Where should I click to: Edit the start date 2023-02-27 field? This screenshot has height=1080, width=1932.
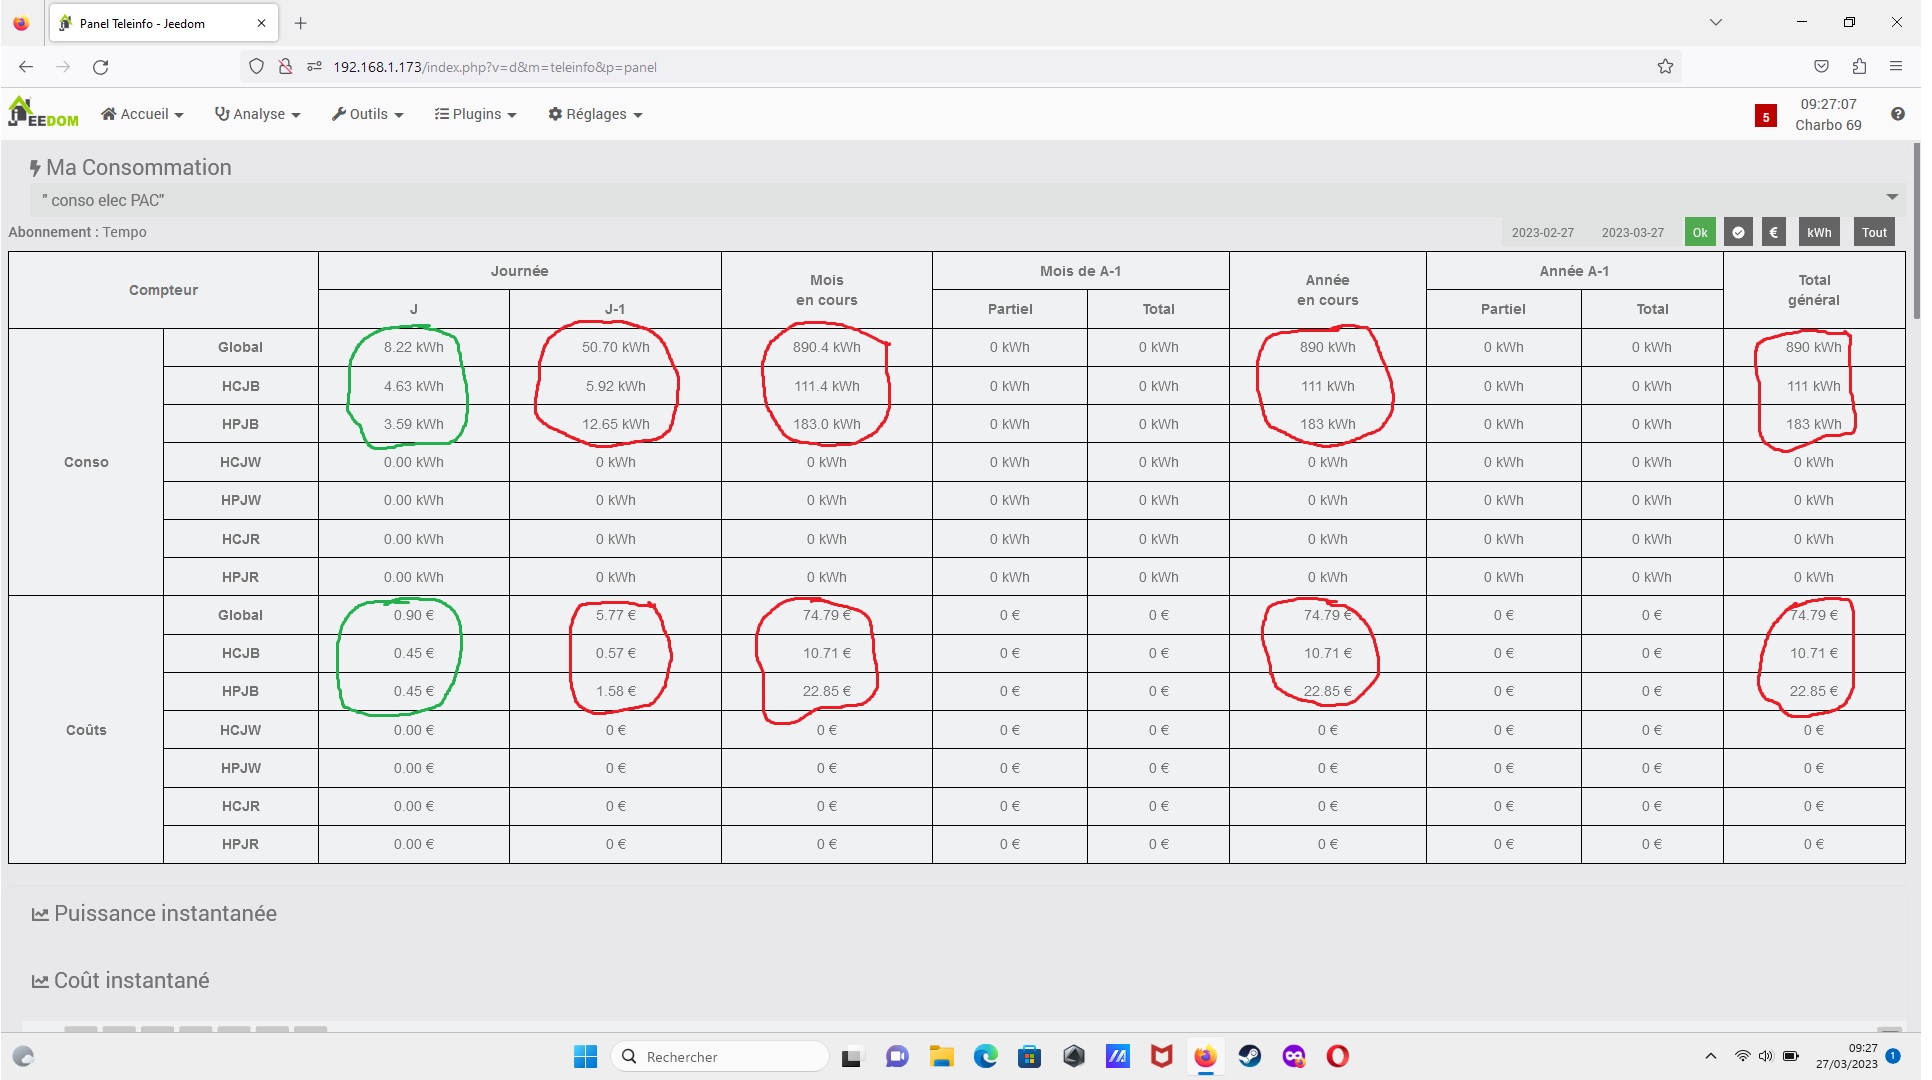[x=1542, y=233]
